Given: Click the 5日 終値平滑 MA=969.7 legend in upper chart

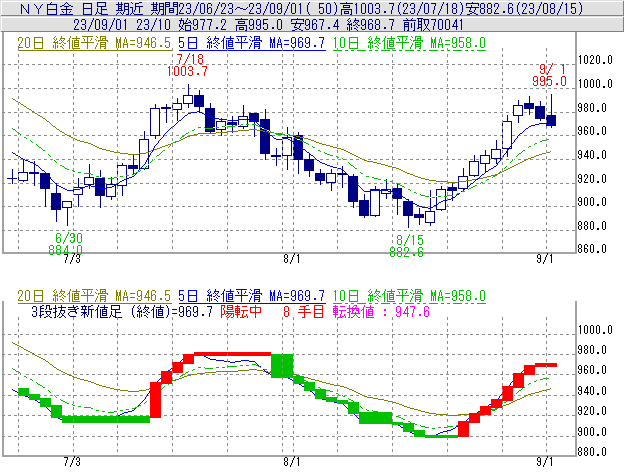Looking at the screenshot, I should (x=252, y=43).
